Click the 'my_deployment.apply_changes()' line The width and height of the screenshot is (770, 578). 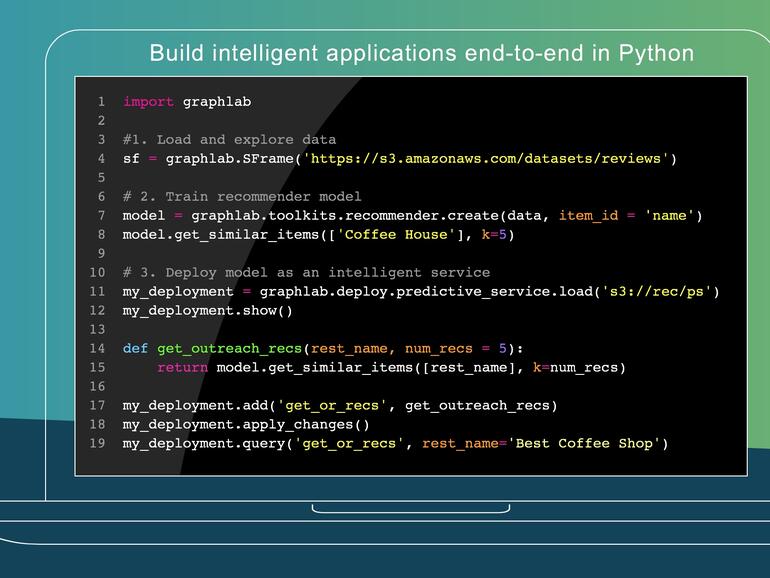tap(246, 425)
